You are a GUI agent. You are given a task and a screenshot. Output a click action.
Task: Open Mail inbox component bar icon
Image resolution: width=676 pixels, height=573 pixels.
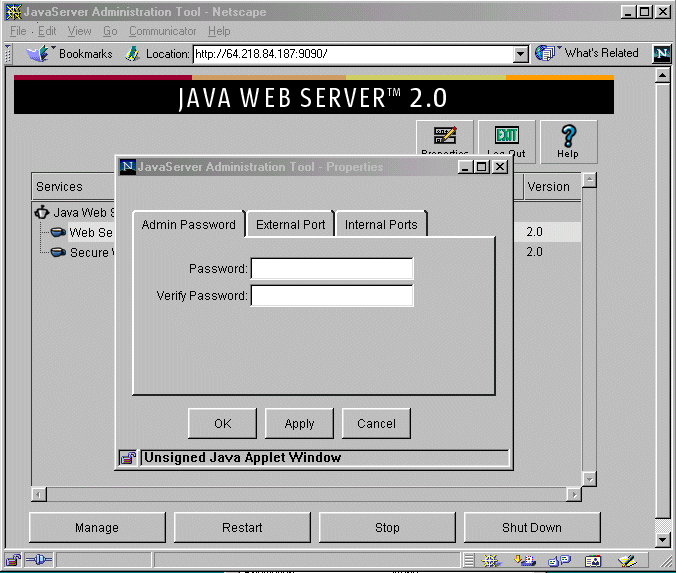(525, 560)
